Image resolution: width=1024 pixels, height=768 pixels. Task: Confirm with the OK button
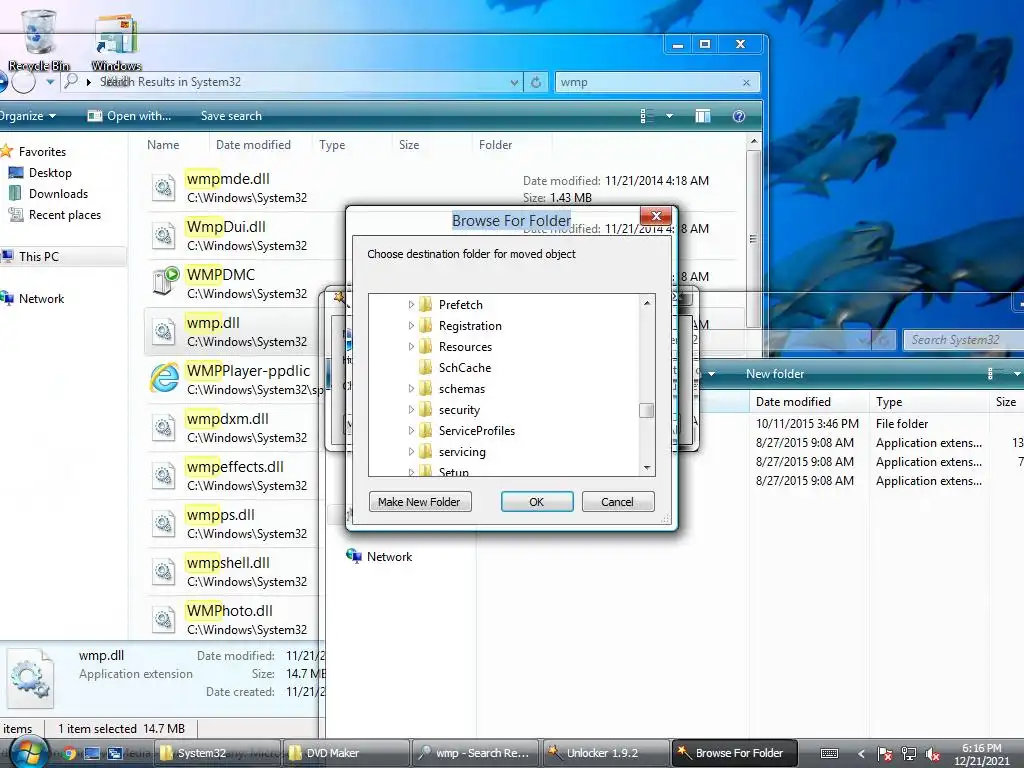(537, 502)
